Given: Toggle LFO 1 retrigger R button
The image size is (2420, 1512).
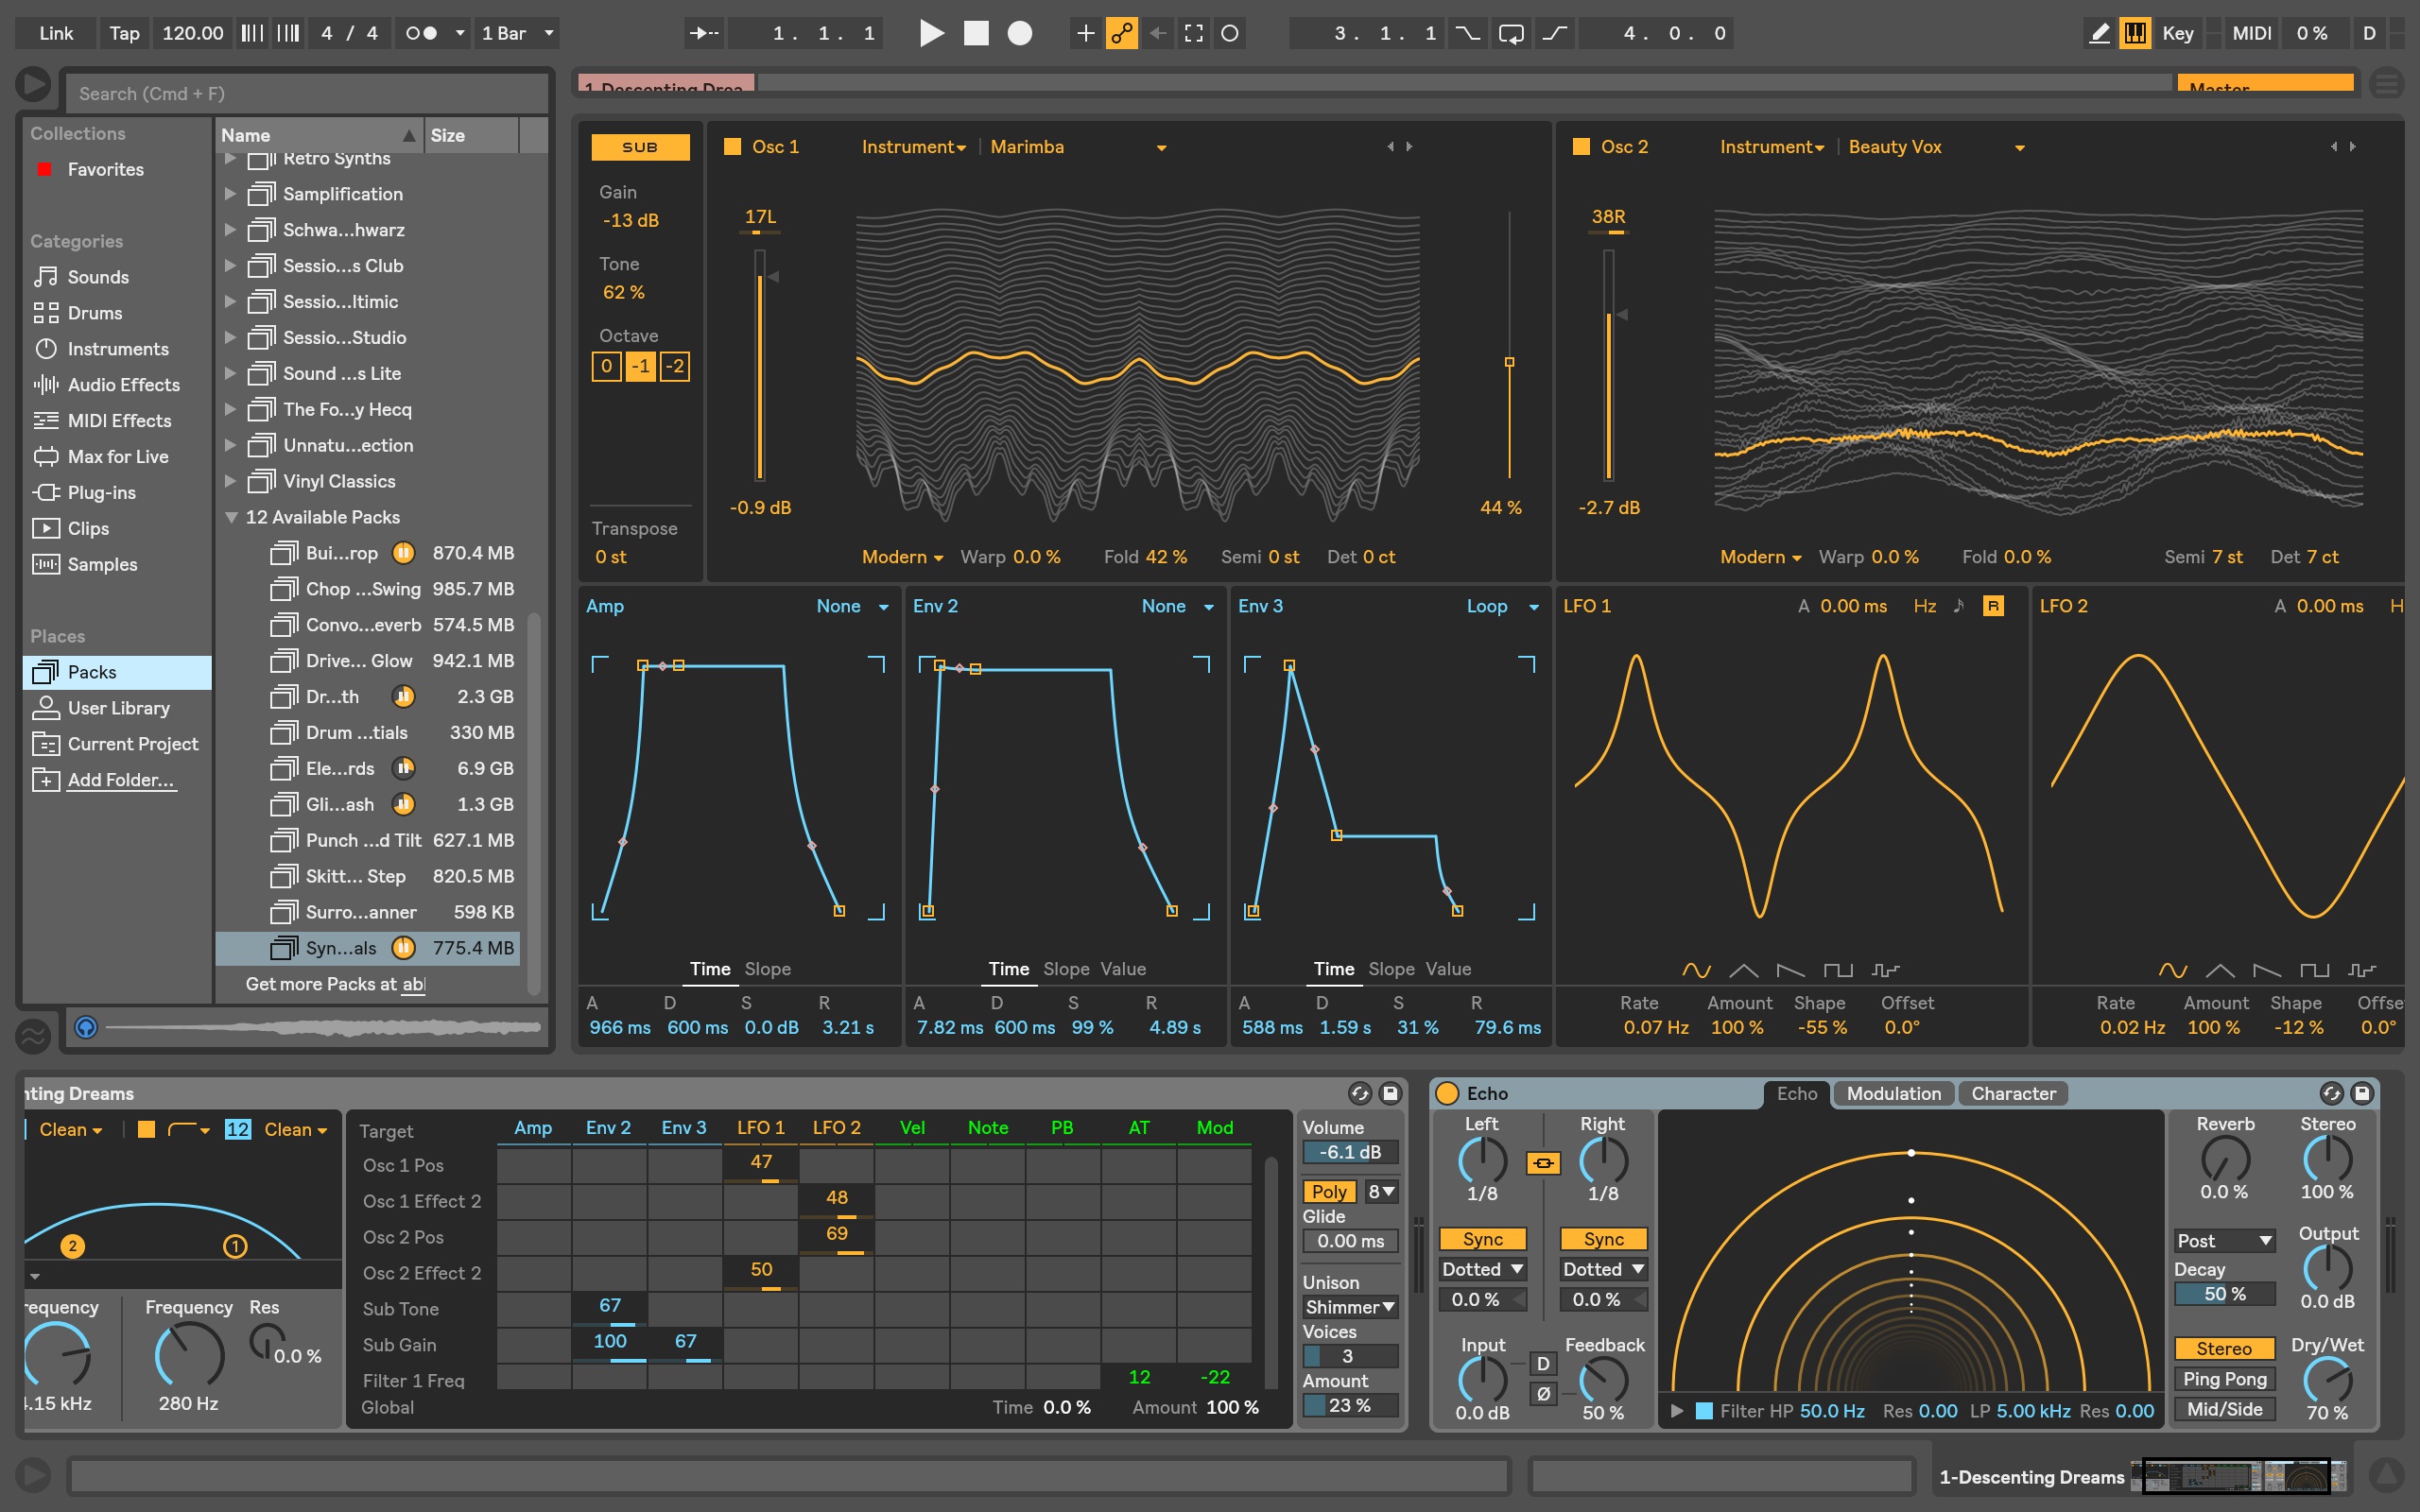Looking at the screenshot, I should click(1993, 606).
